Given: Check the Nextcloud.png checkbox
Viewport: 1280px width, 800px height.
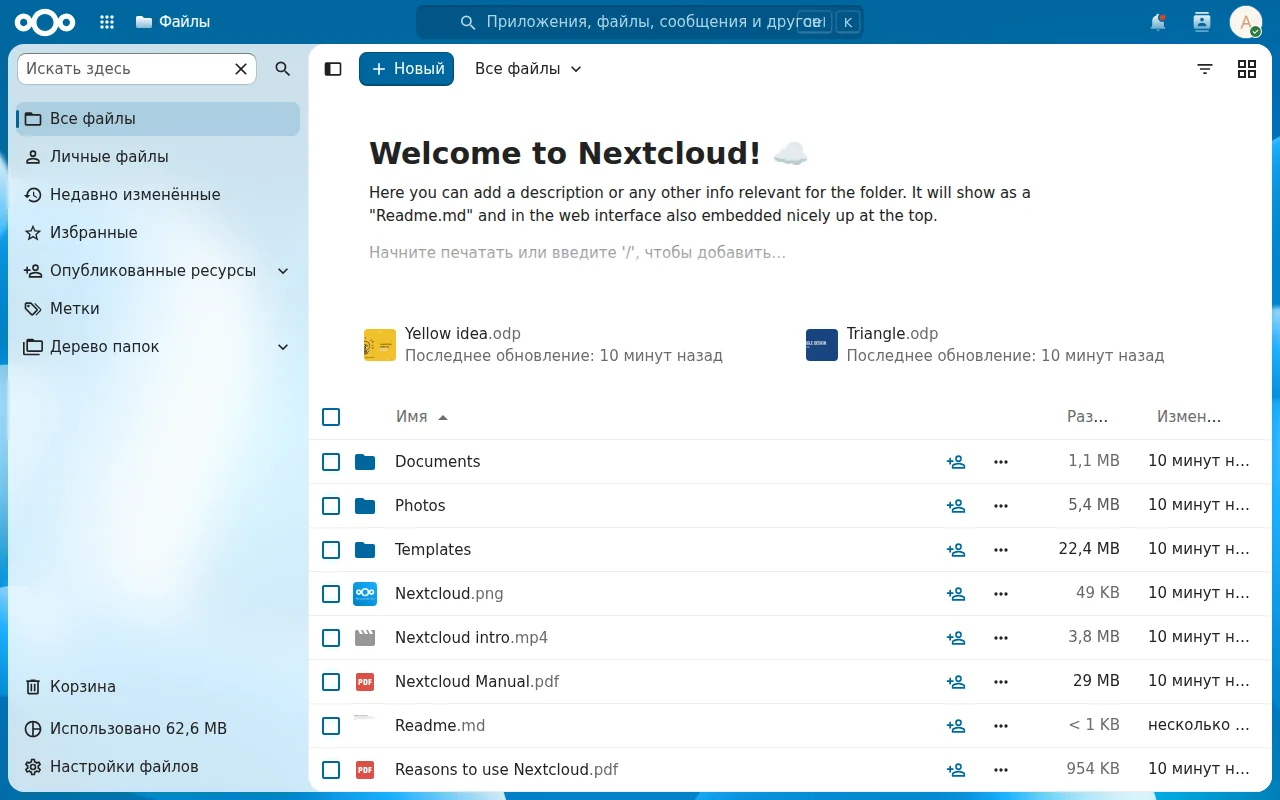Looking at the screenshot, I should coord(331,594).
